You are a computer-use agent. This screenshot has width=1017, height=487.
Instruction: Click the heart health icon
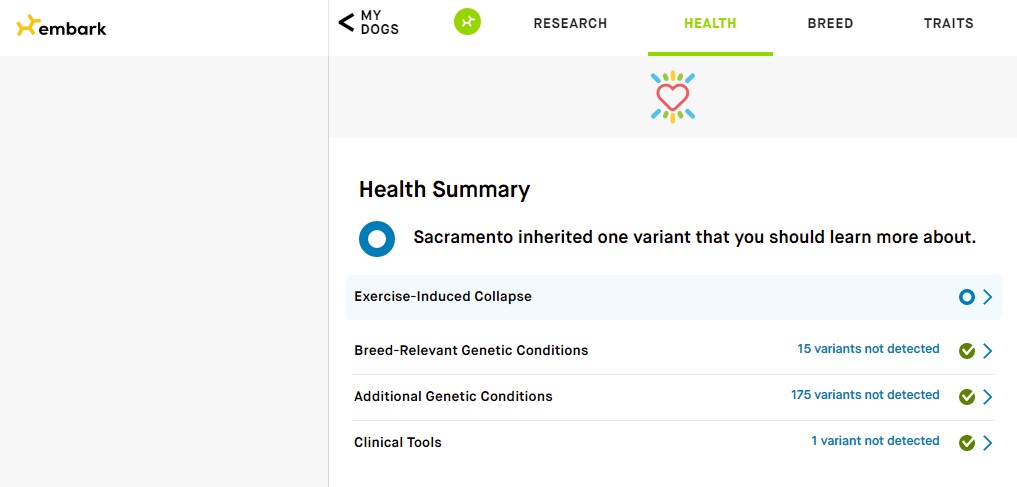click(673, 97)
